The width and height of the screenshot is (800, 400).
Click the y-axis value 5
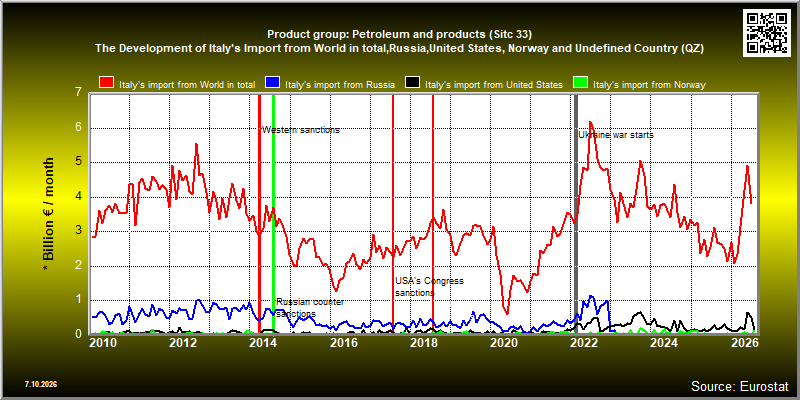[78, 162]
